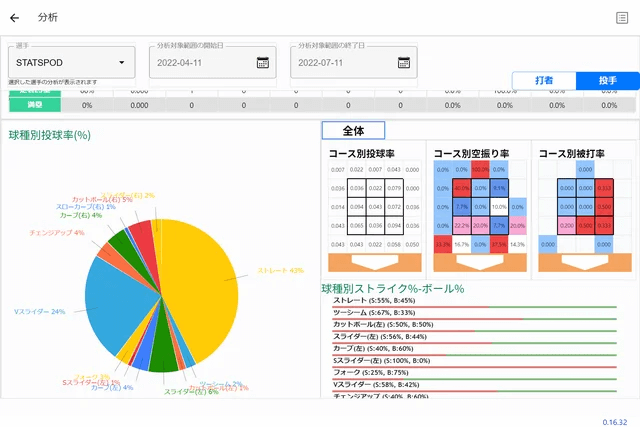Switch to the 打者 (batter) tab

544,81
